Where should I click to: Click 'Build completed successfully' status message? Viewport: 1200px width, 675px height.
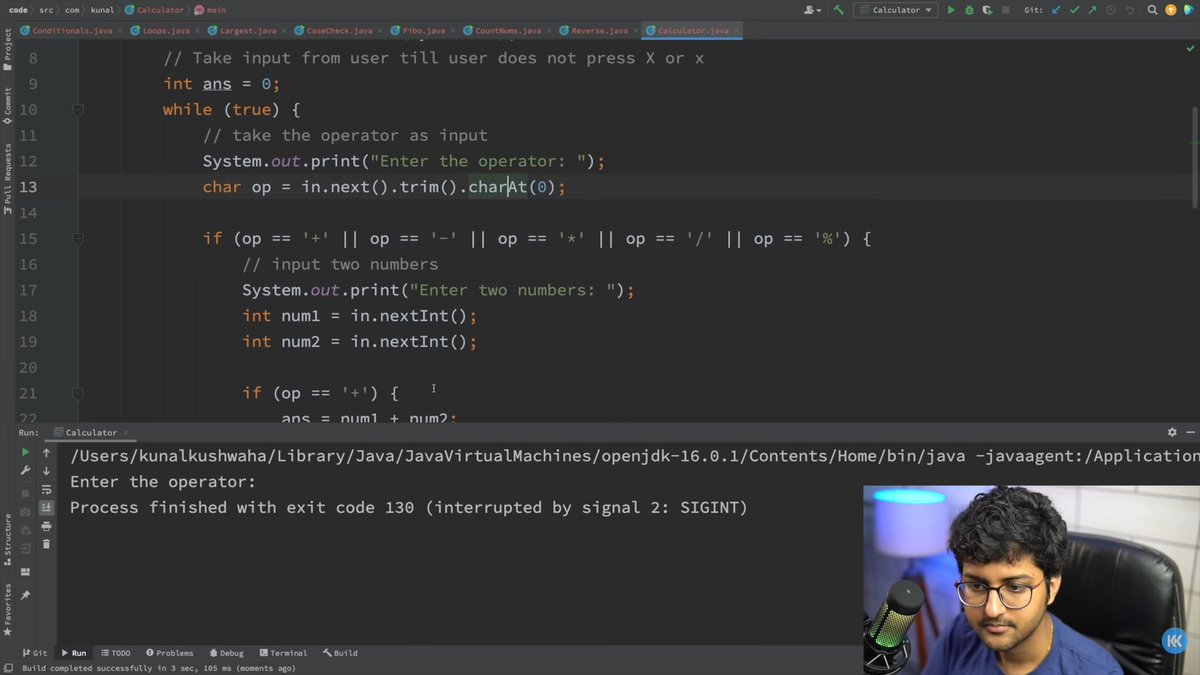click(x=157, y=668)
